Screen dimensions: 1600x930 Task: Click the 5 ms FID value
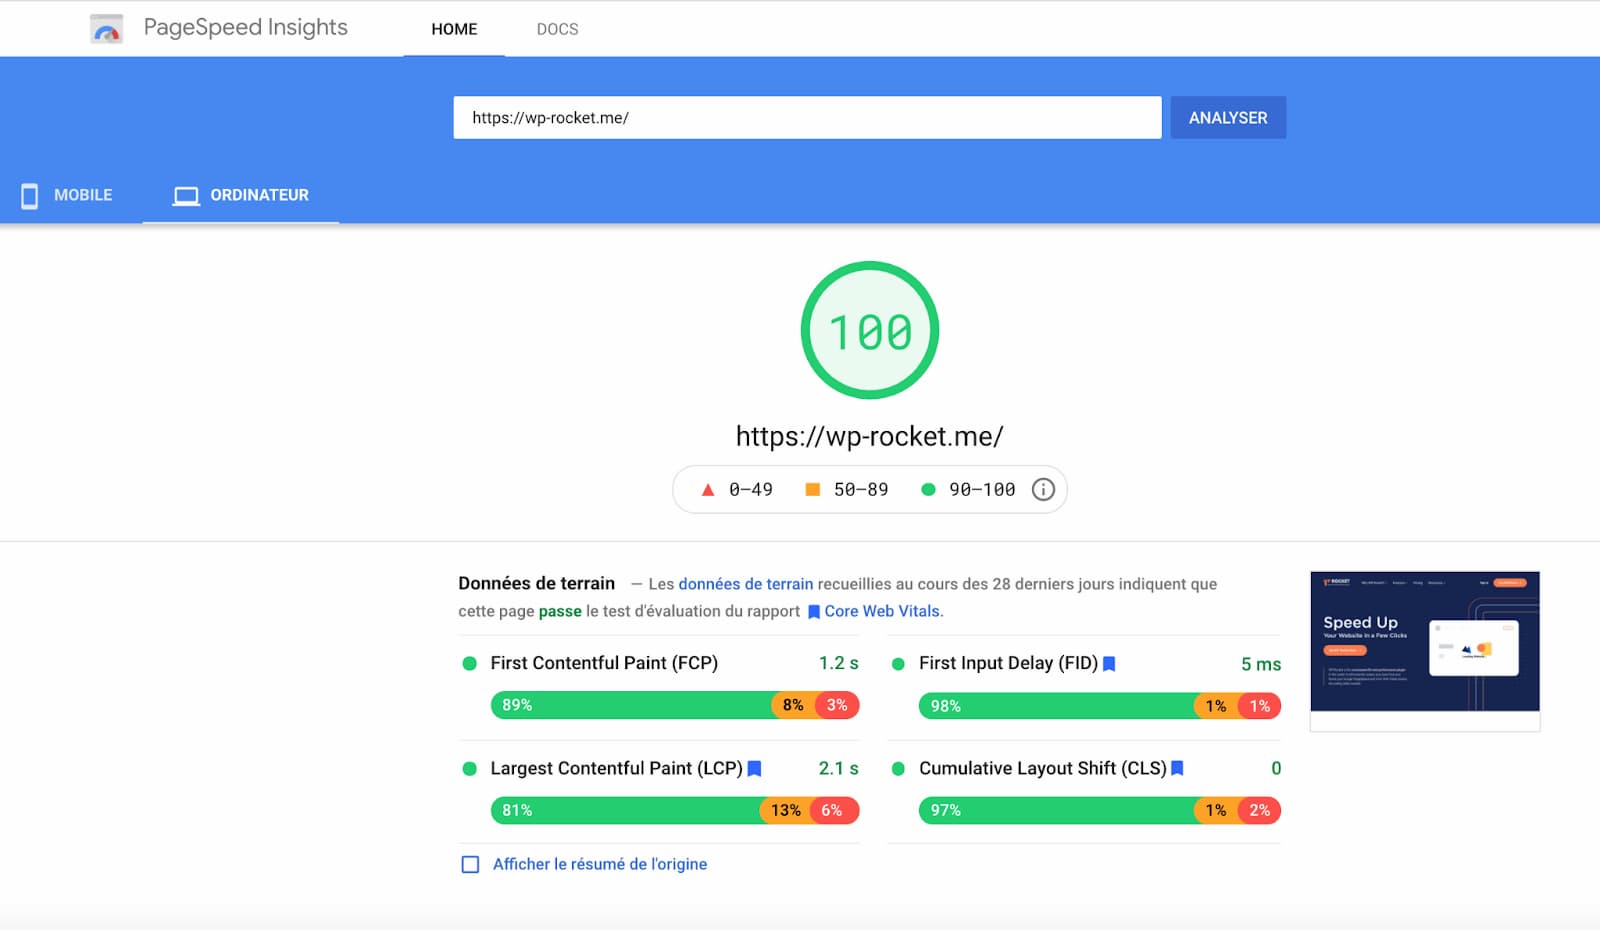pyautogui.click(x=1261, y=664)
